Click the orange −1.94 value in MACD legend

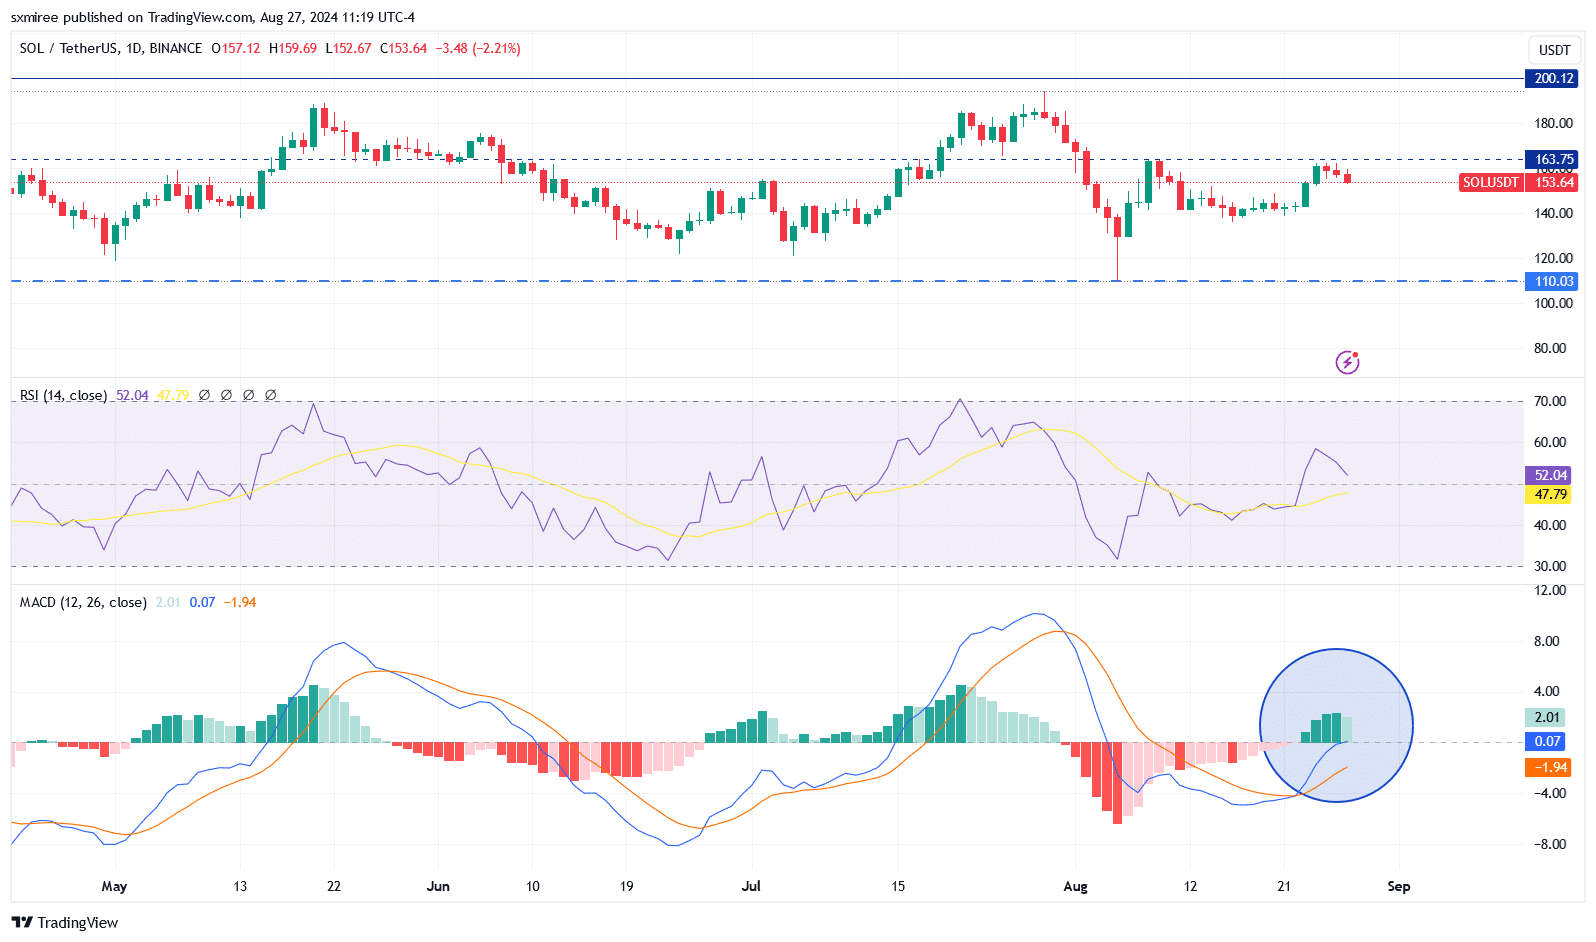click(x=240, y=602)
